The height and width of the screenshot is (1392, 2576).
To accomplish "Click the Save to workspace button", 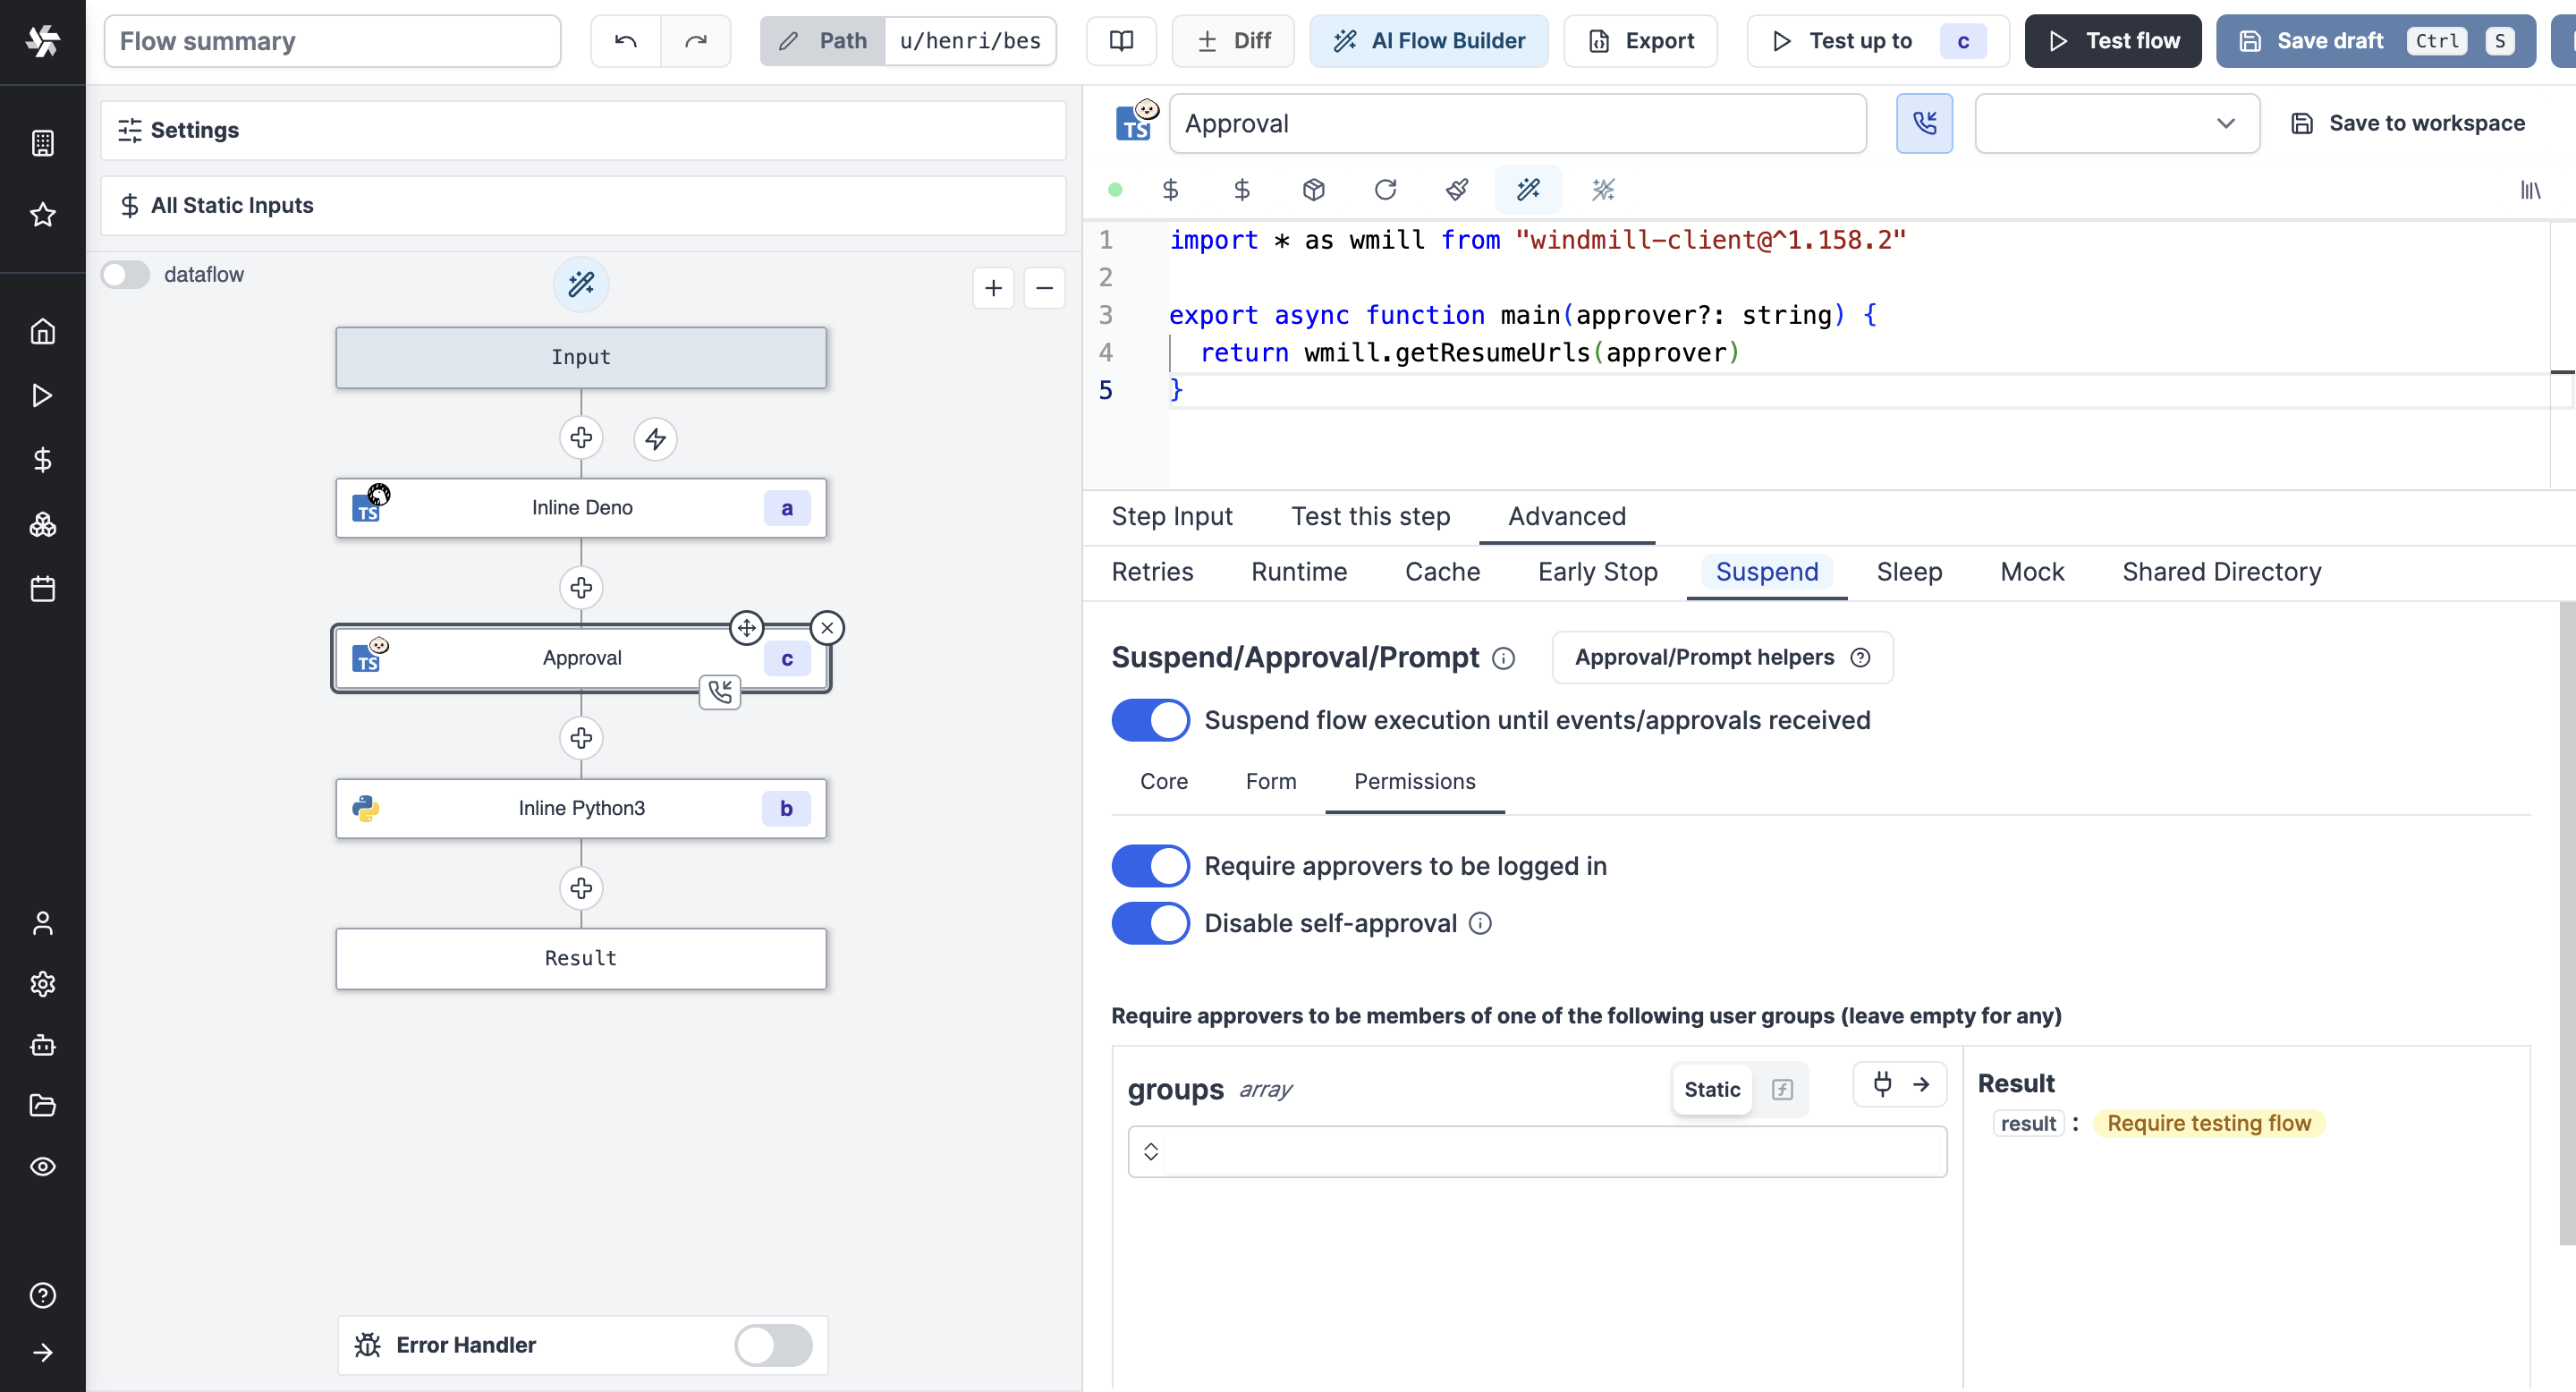I will click(2410, 123).
